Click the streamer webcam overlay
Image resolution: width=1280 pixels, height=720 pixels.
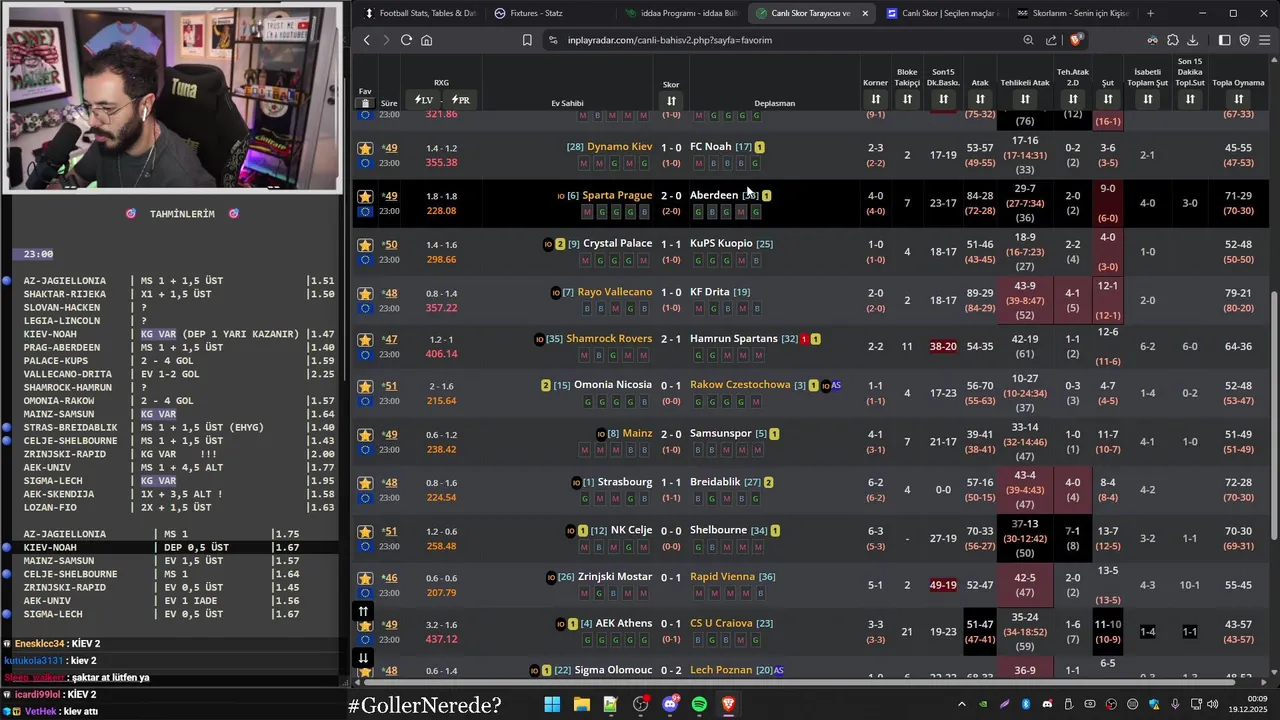(x=172, y=97)
